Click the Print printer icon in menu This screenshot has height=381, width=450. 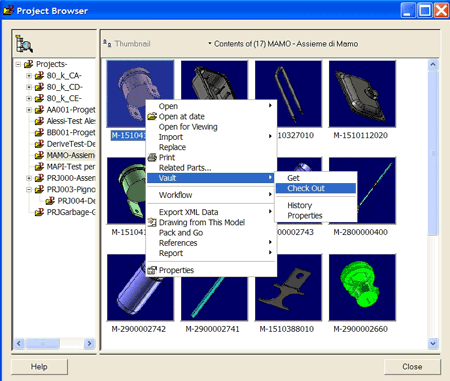[152, 157]
